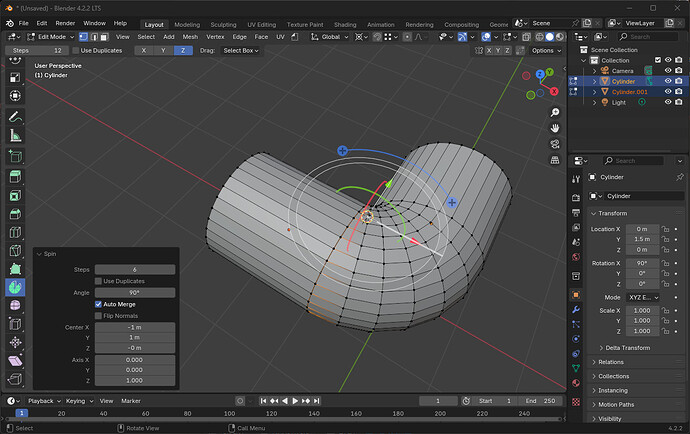Select the Smooth tool

tap(15, 305)
